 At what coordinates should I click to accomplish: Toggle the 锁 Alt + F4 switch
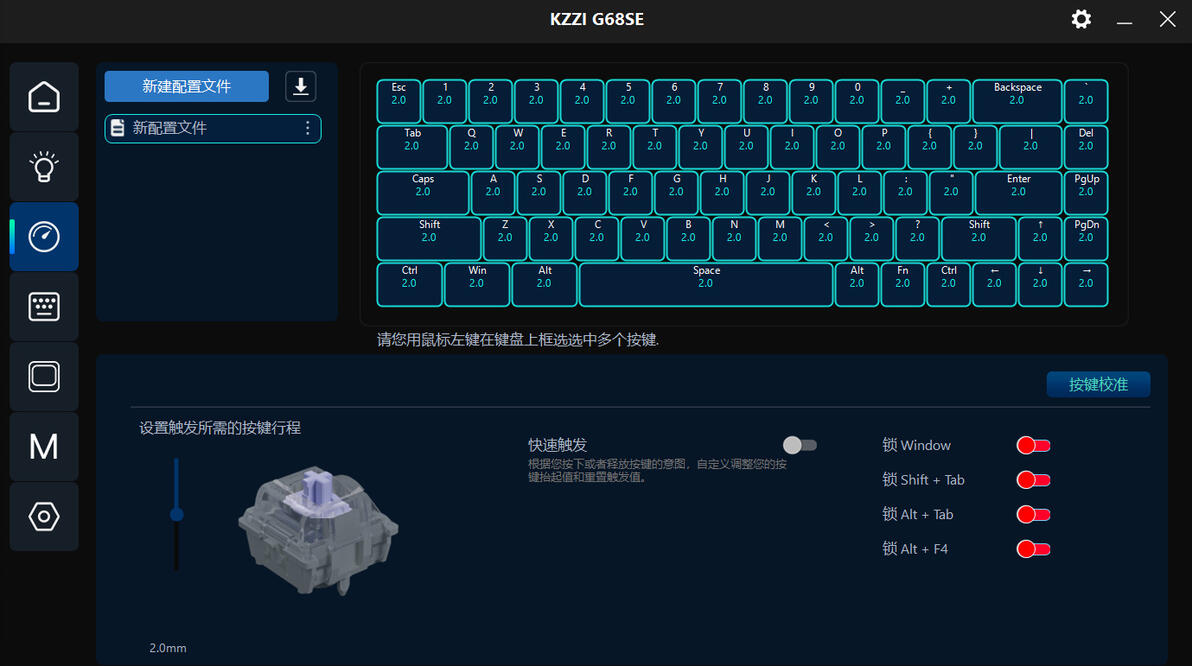click(x=1033, y=549)
